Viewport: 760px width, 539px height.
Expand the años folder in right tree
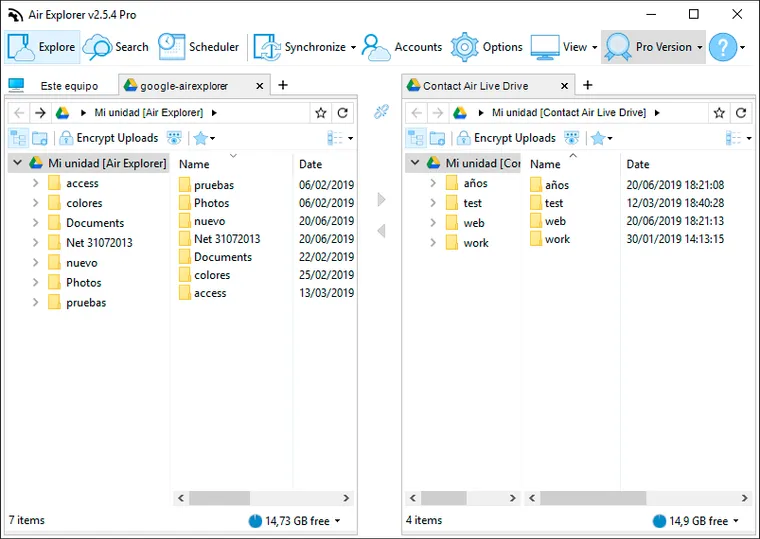point(433,183)
